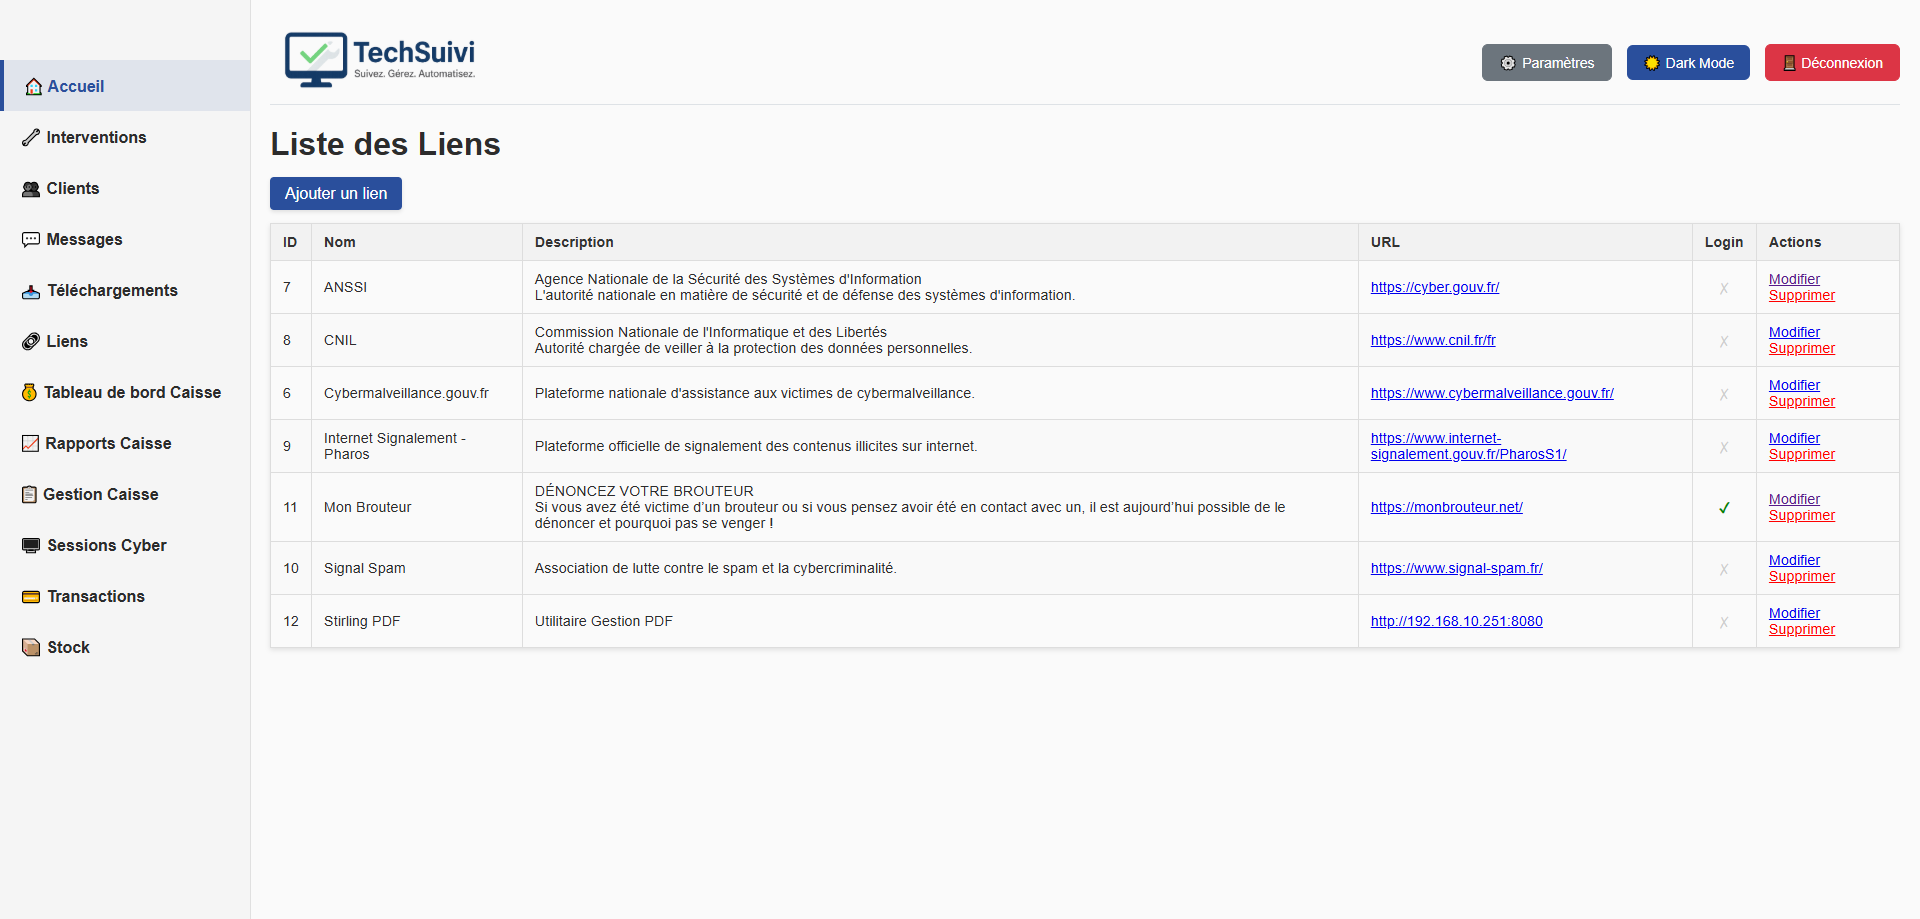The height and width of the screenshot is (919, 1920).
Task: Enable Dark Mode
Action: [x=1687, y=62]
